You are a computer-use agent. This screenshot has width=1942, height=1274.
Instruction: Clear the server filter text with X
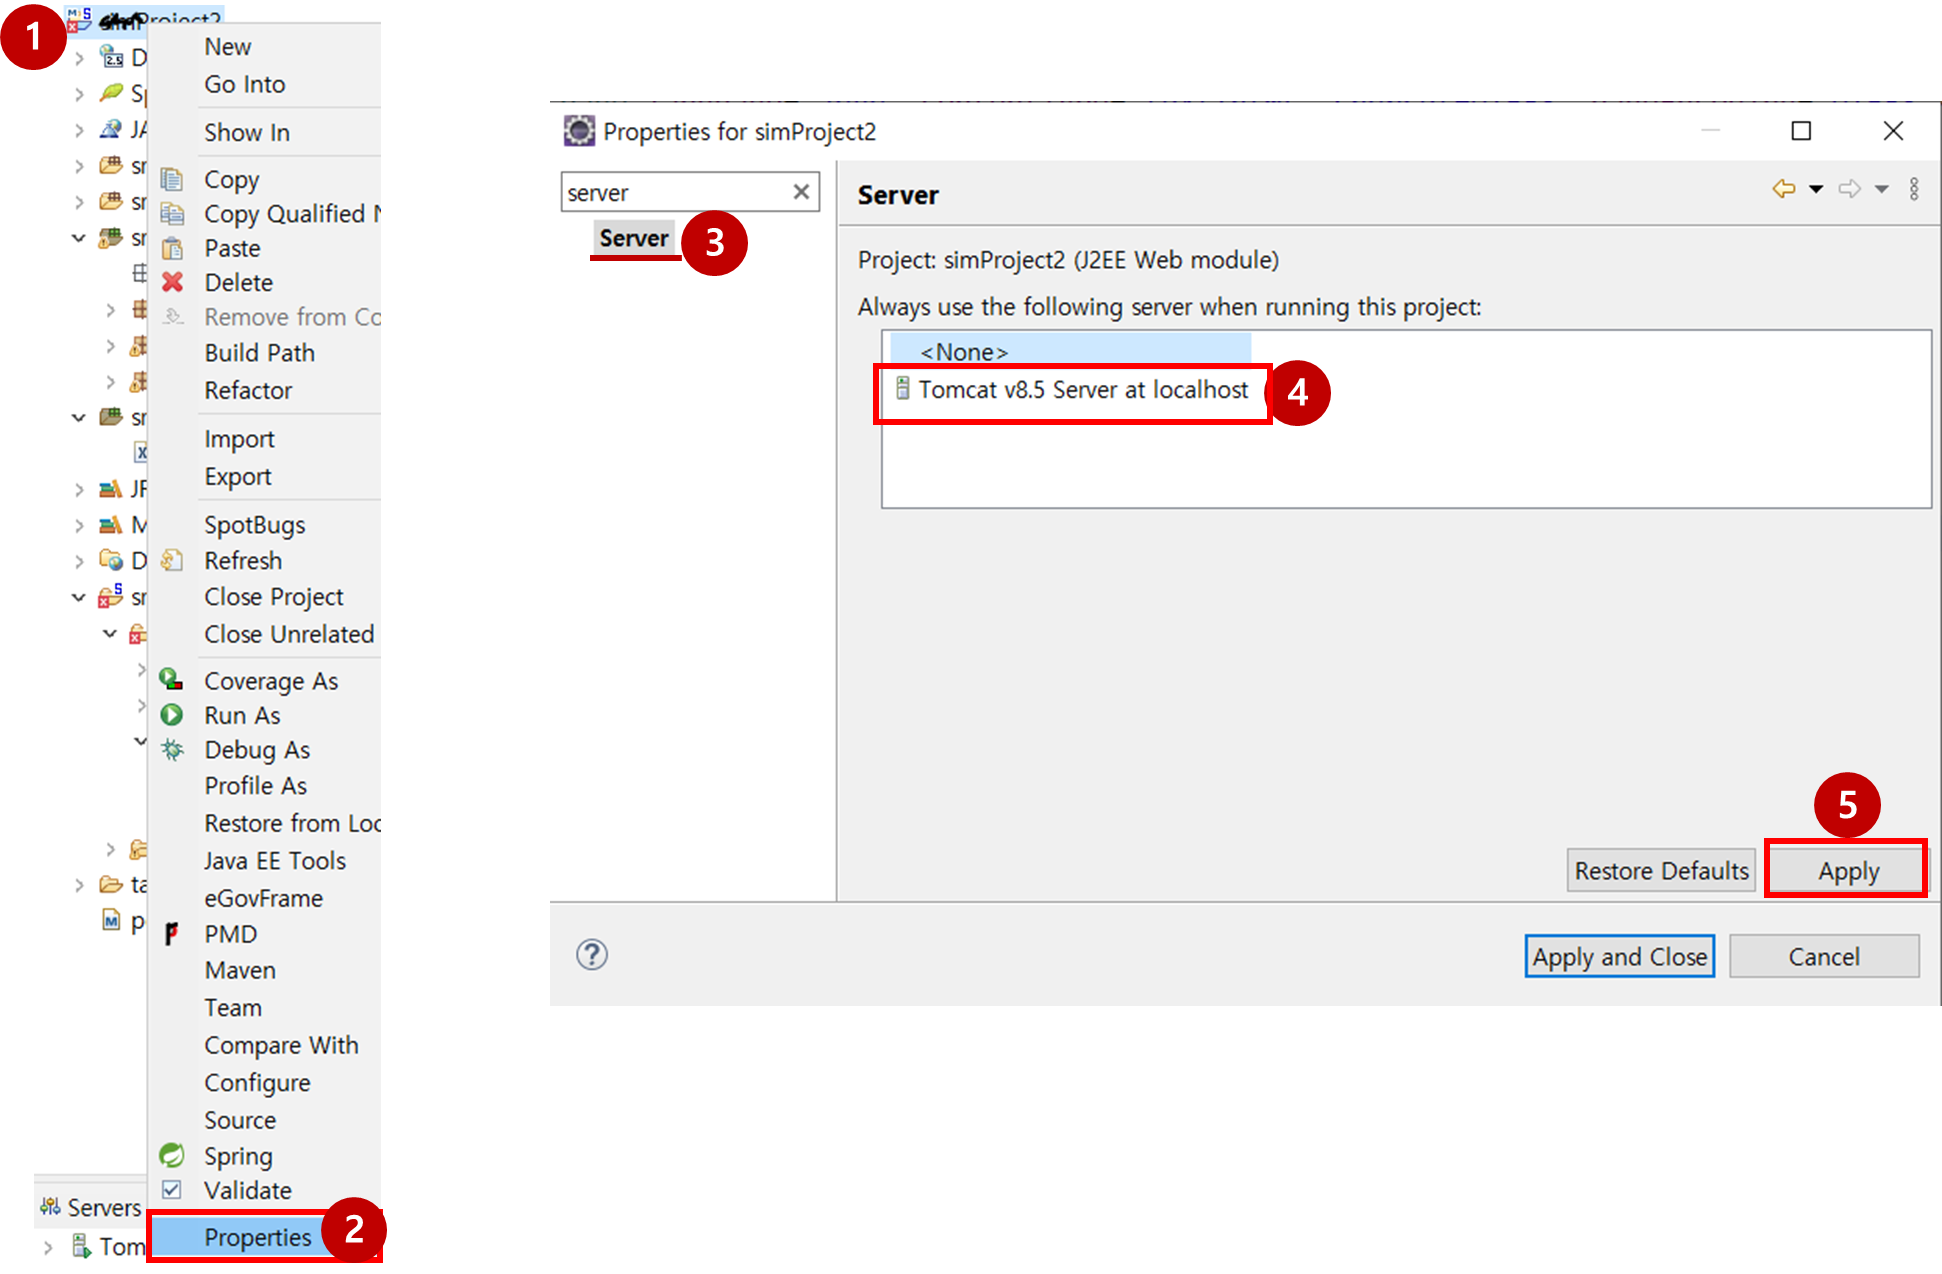point(801,192)
